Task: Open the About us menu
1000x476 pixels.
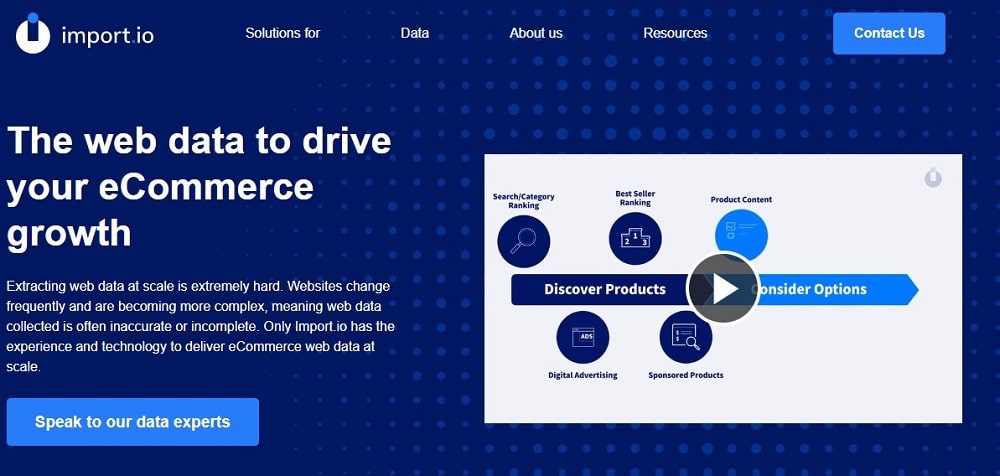Action: tap(536, 33)
